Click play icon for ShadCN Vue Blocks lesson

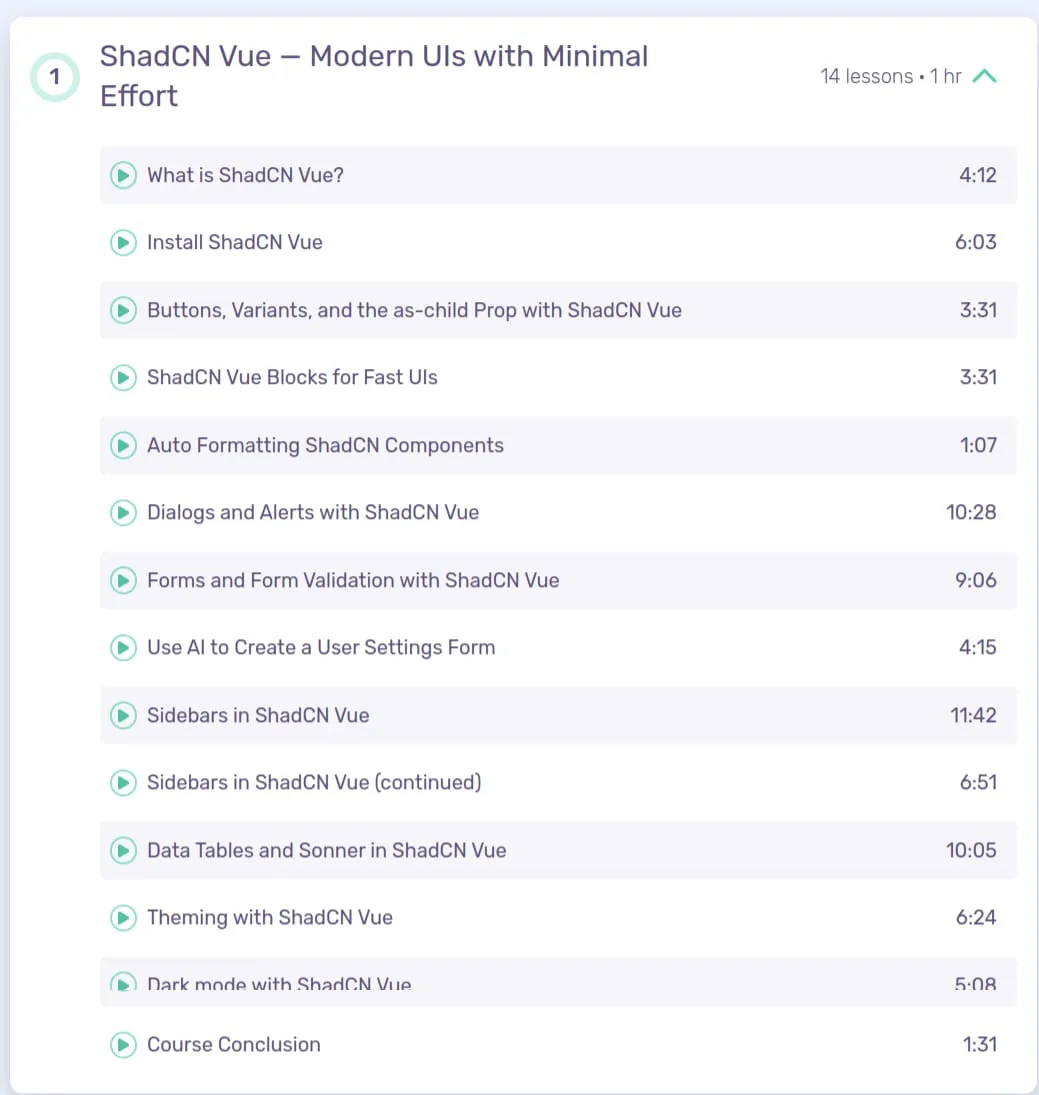tap(124, 378)
